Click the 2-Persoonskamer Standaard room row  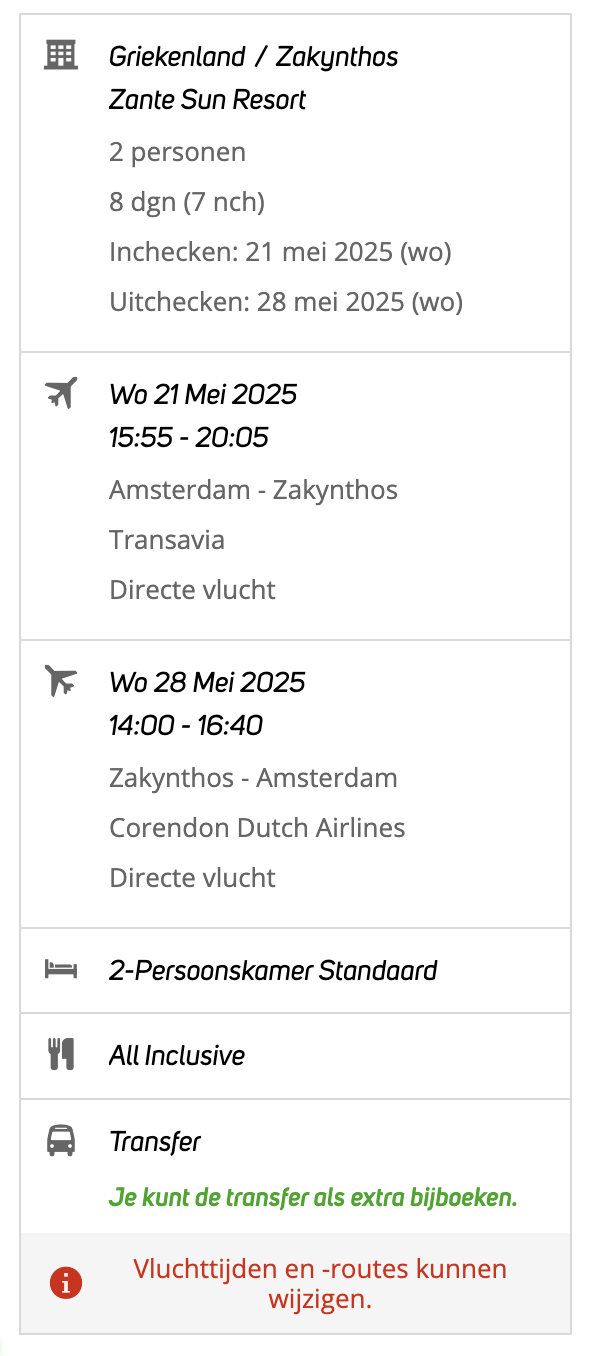(x=295, y=970)
